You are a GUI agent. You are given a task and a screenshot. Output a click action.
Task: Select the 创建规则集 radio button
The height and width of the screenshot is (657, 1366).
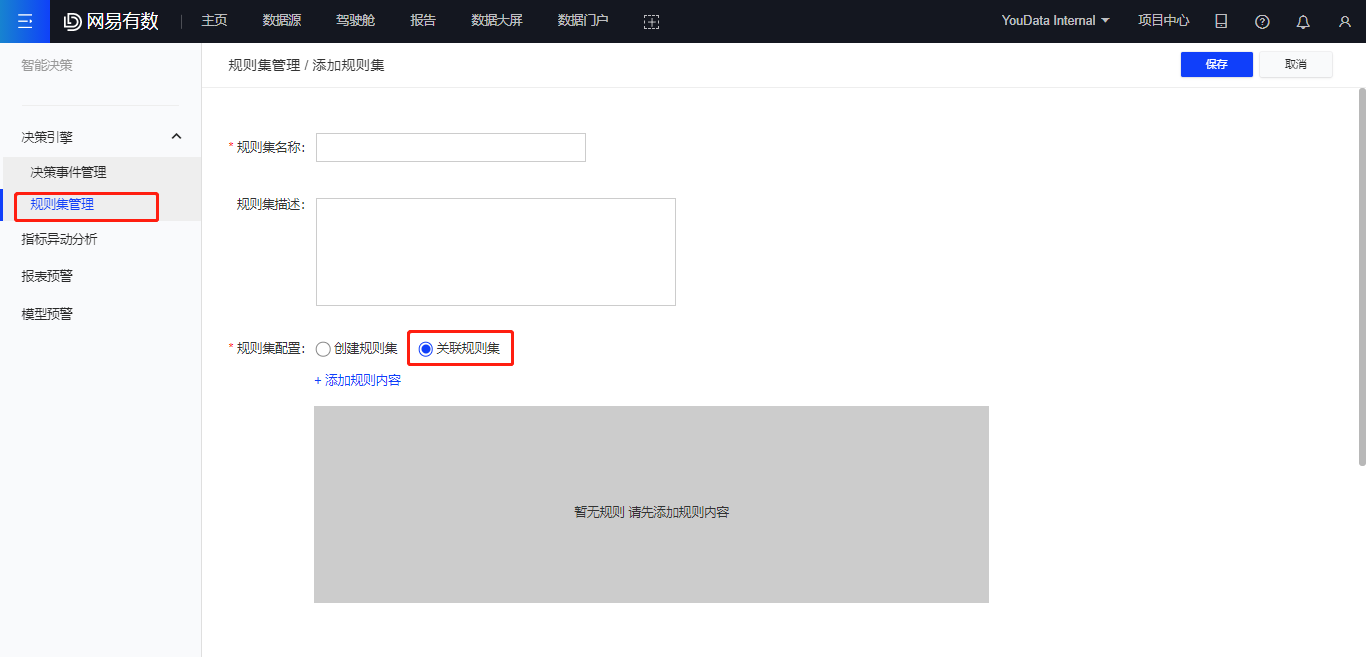323,349
